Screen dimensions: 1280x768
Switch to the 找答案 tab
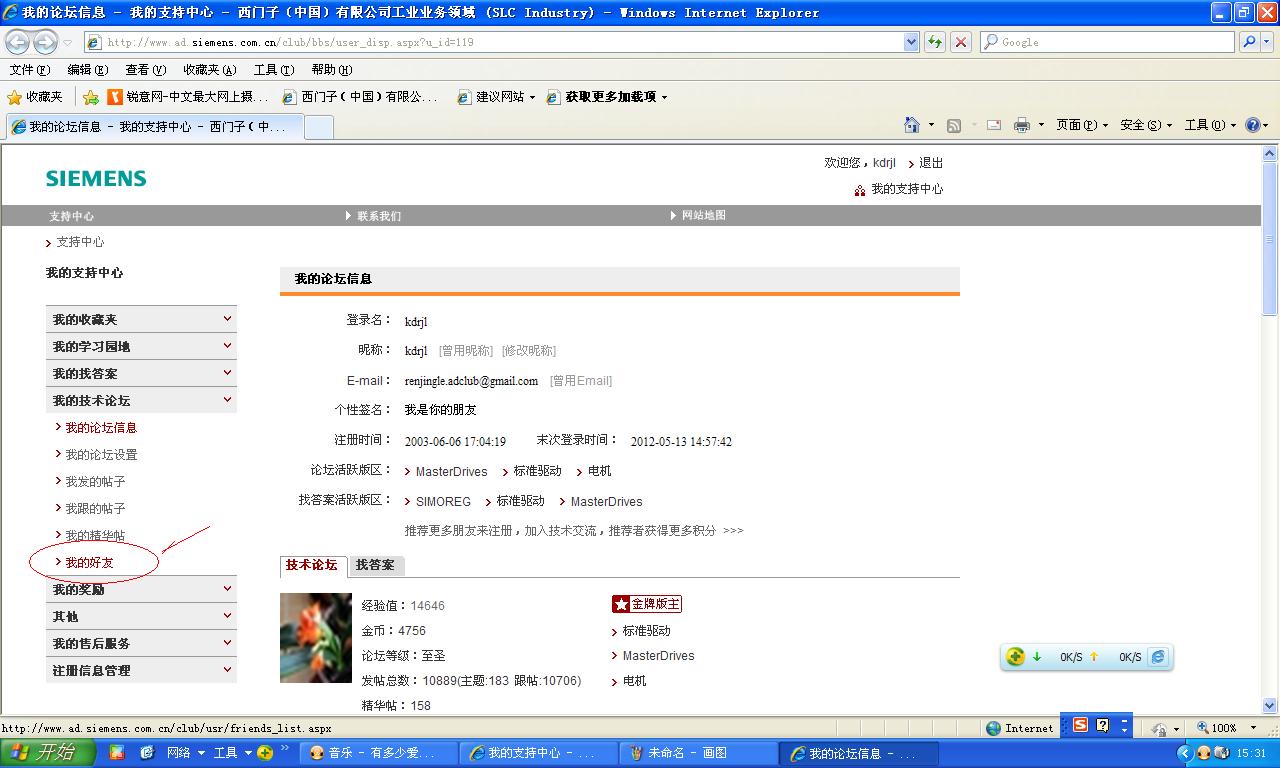(375, 565)
